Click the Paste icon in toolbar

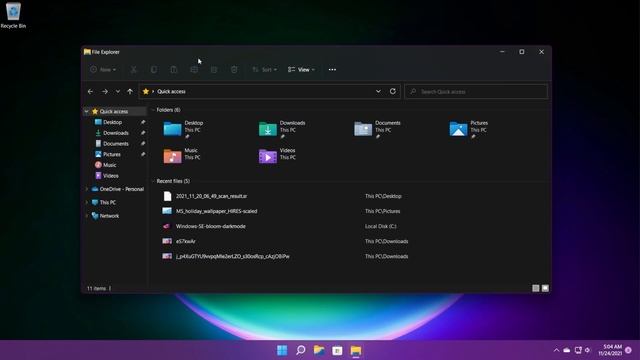coord(174,70)
